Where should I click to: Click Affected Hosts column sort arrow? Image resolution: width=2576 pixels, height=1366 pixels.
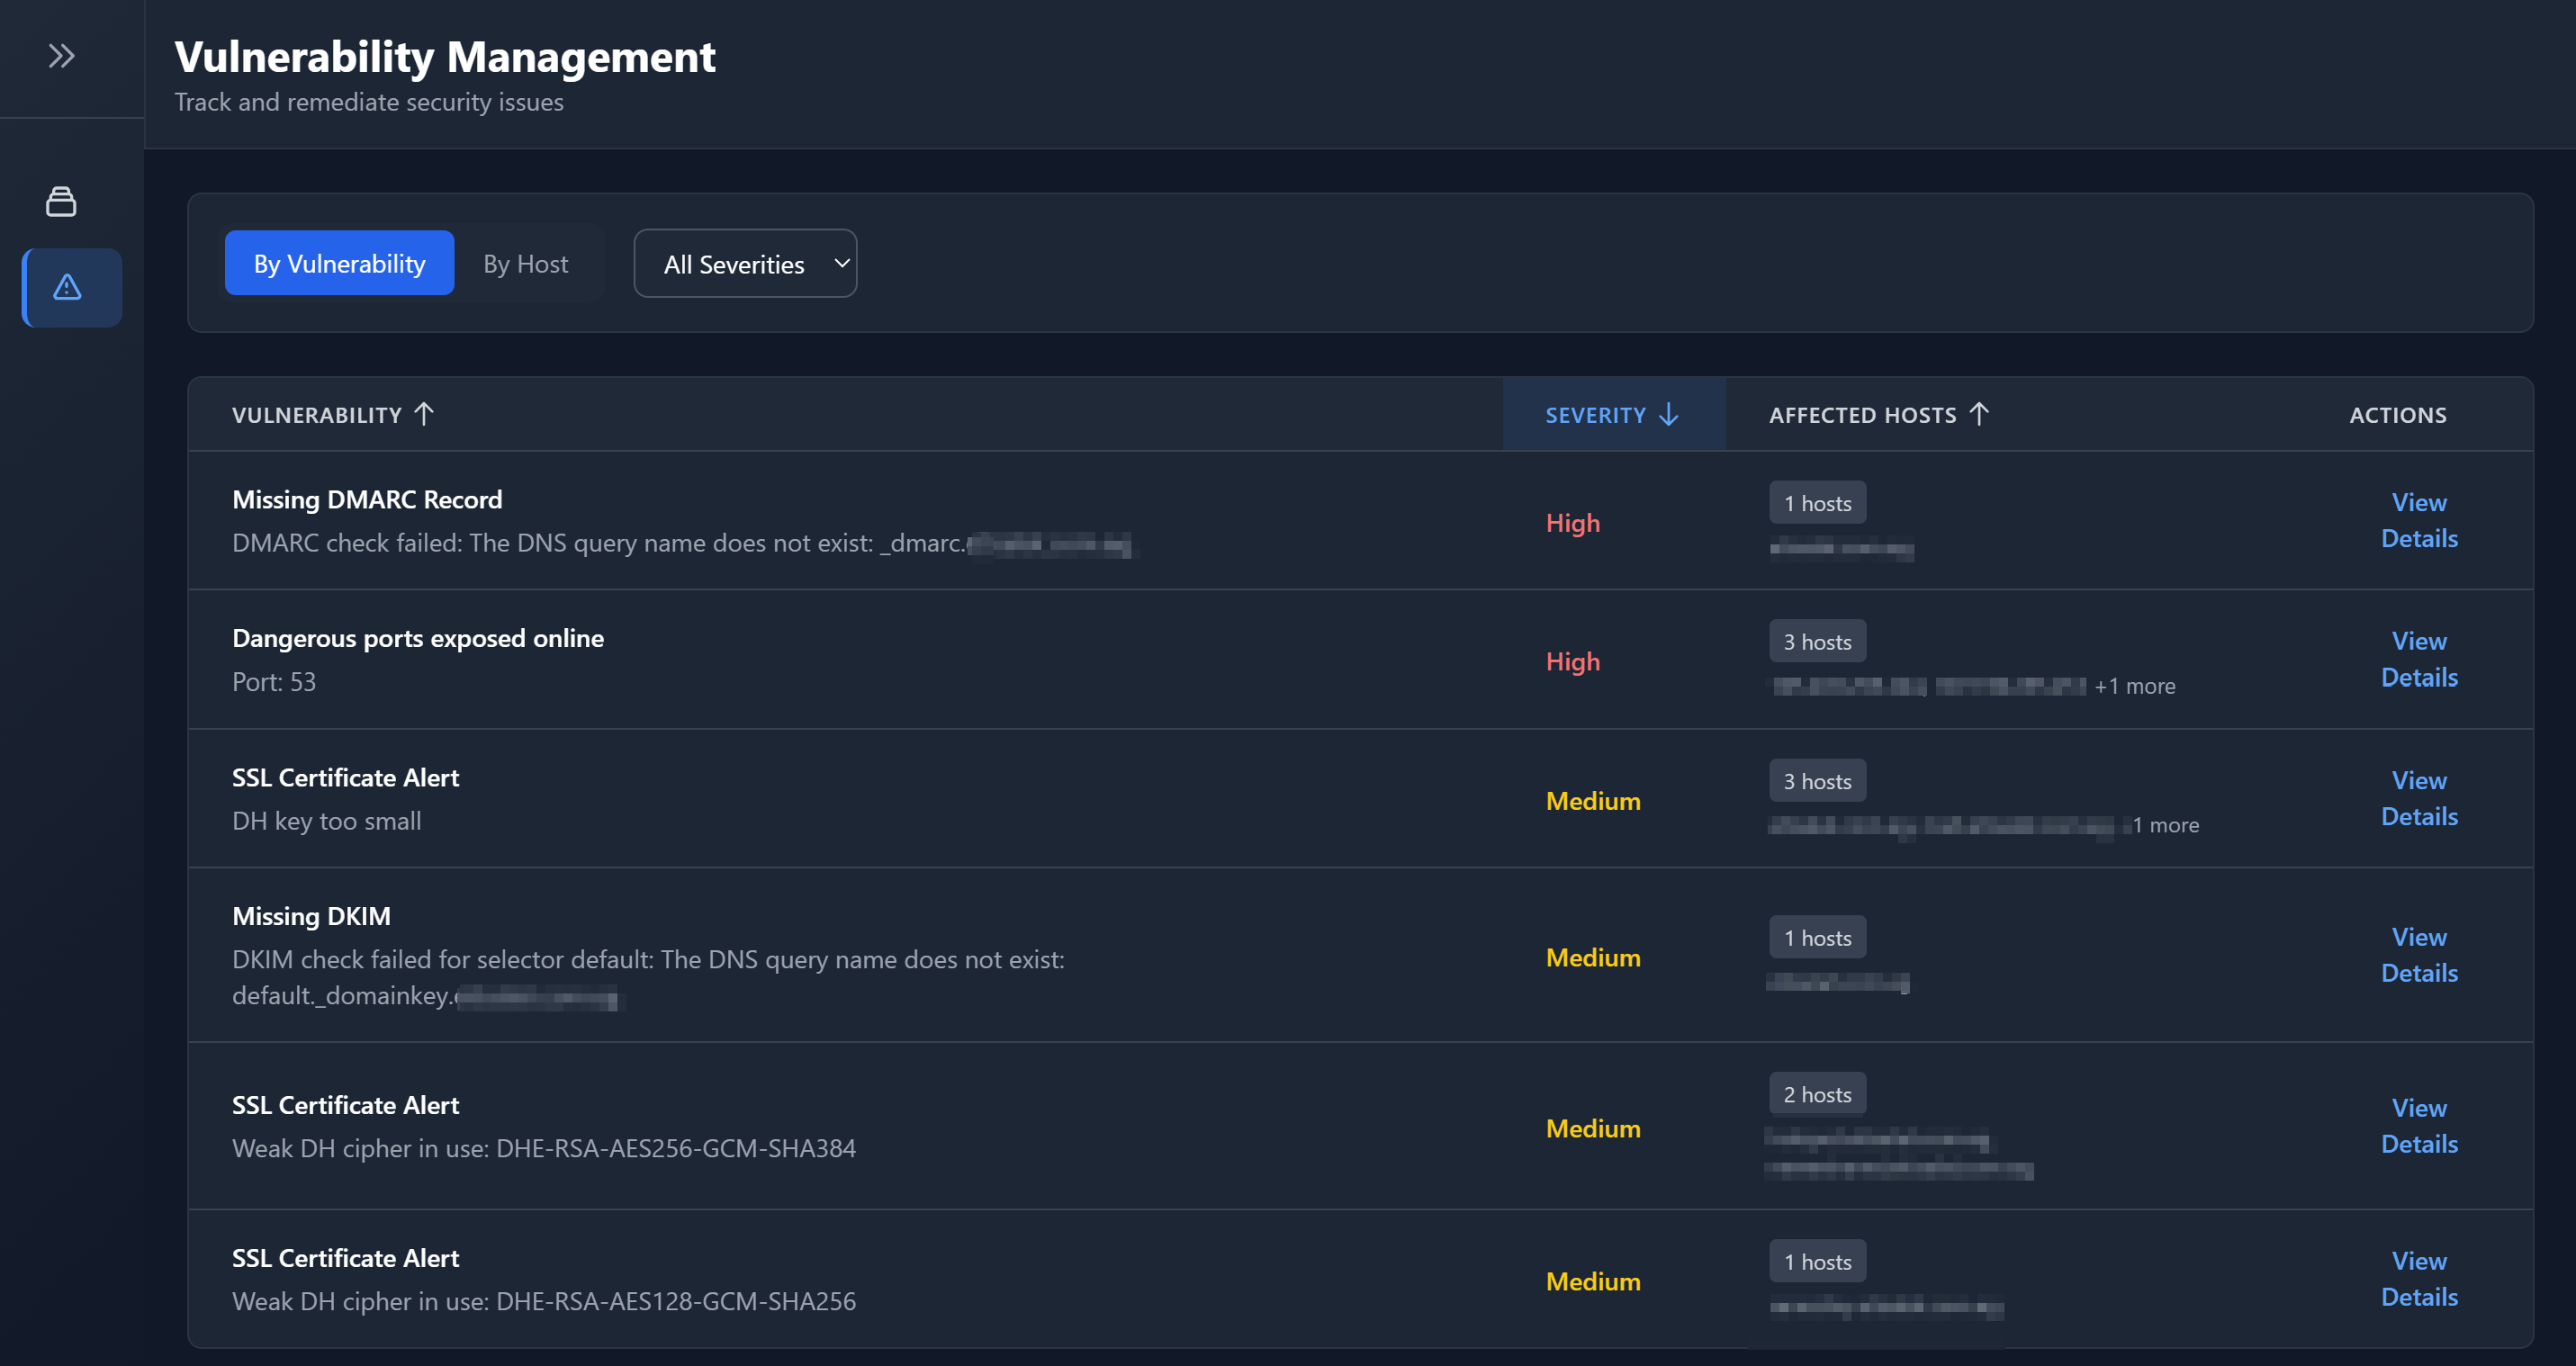(x=1979, y=414)
